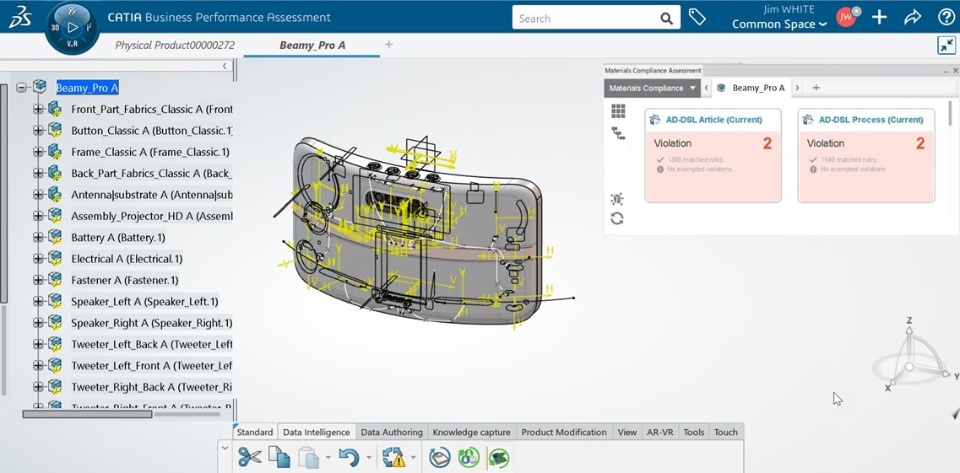The height and width of the screenshot is (473, 960).
Task: Click the tree horizontal scrollbar
Action: pos(87,414)
